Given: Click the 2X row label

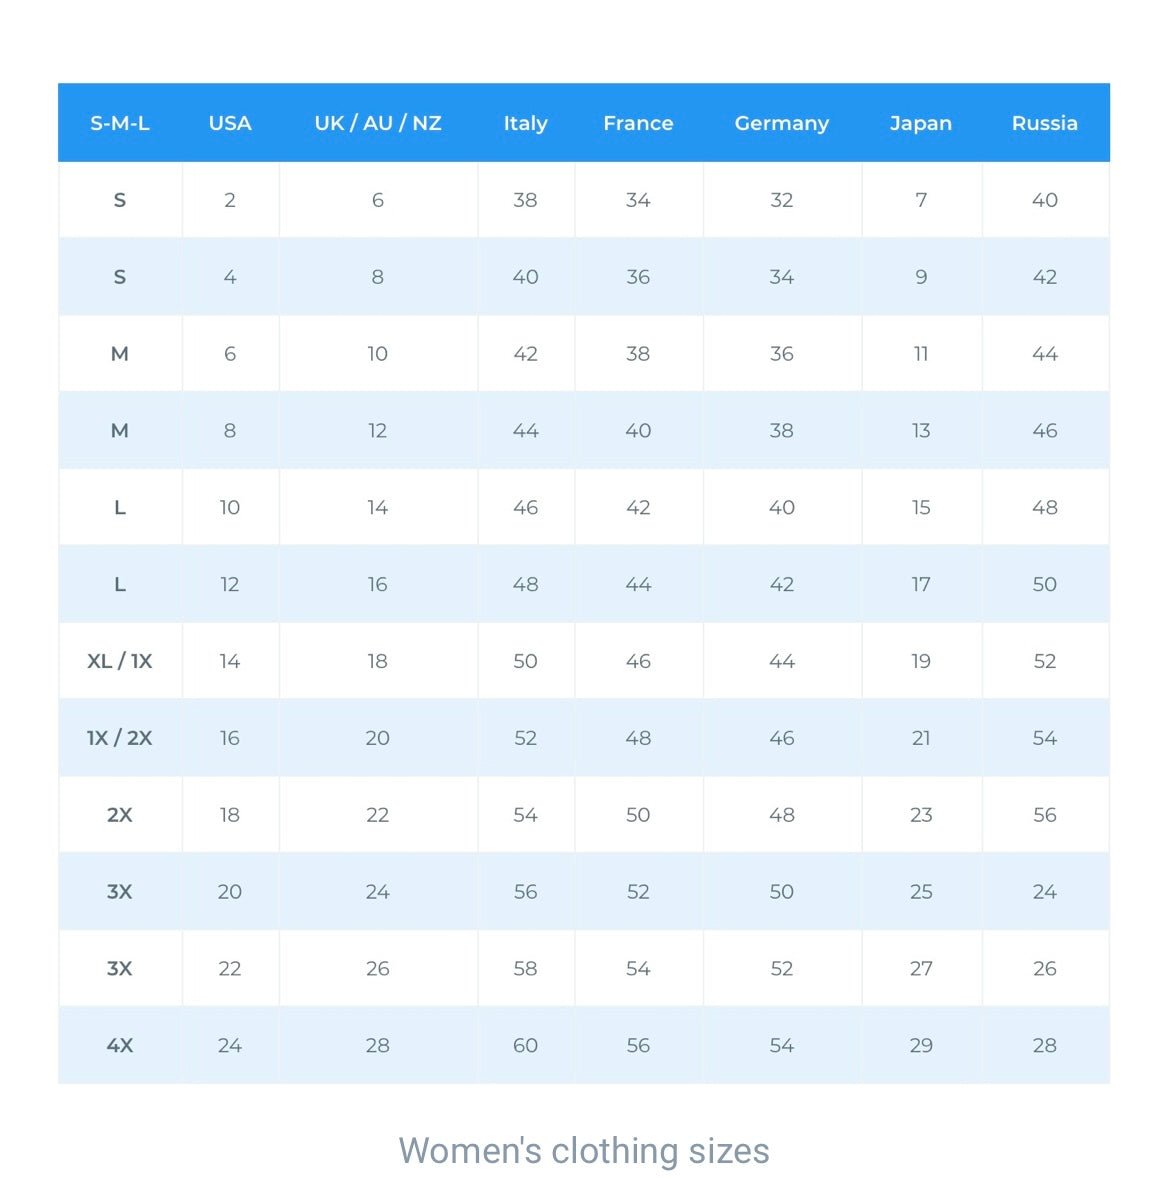Looking at the screenshot, I should coord(120,815).
